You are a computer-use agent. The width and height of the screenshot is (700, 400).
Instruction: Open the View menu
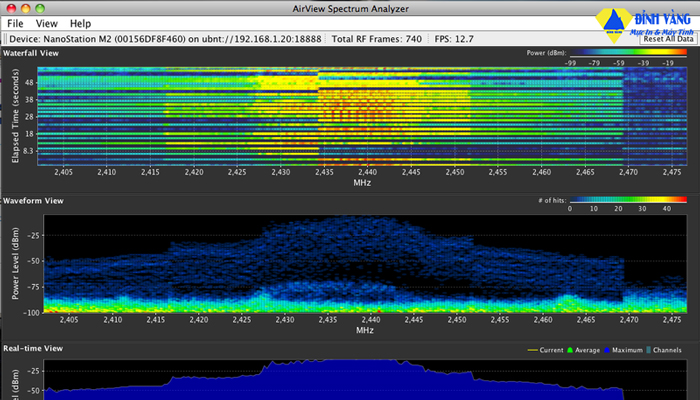[46, 23]
